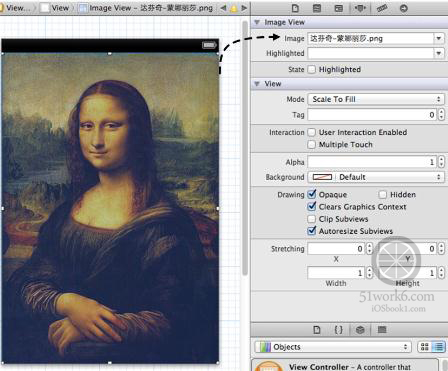The height and width of the screenshot is (371, 448).
Task: Click the Image name text field
Action: 370,38
